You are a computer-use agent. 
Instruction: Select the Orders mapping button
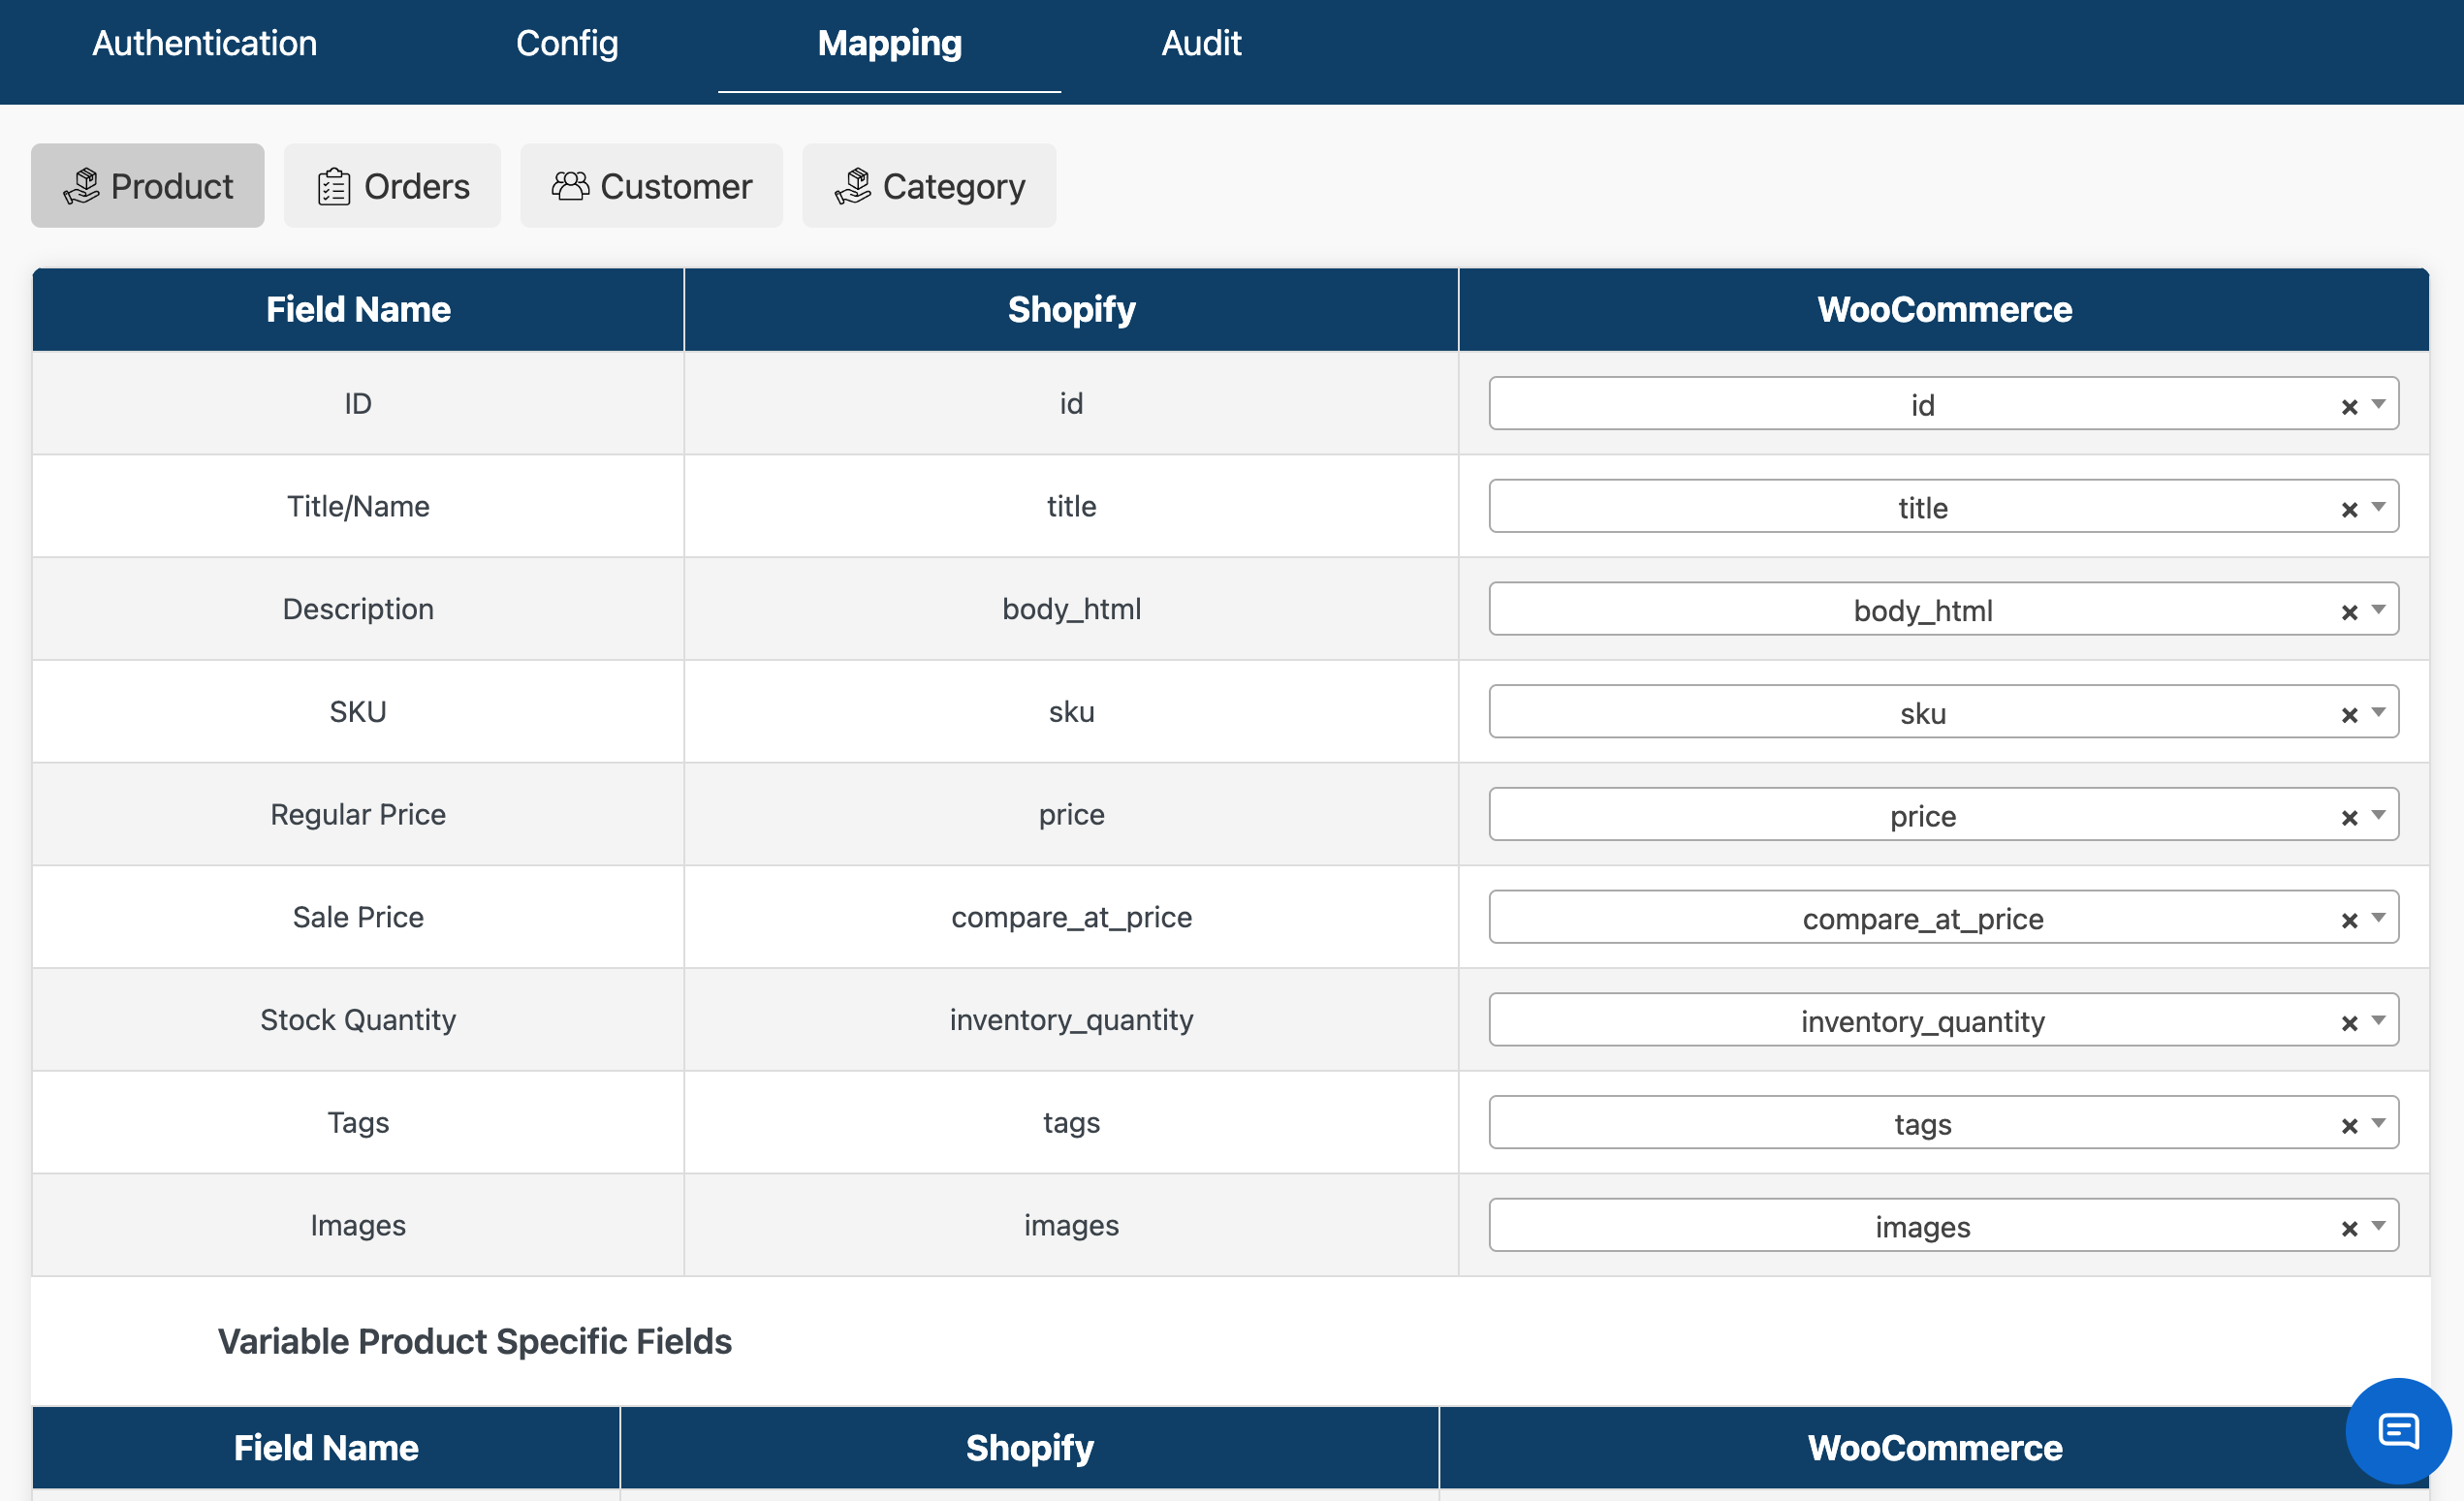(392, 186)
